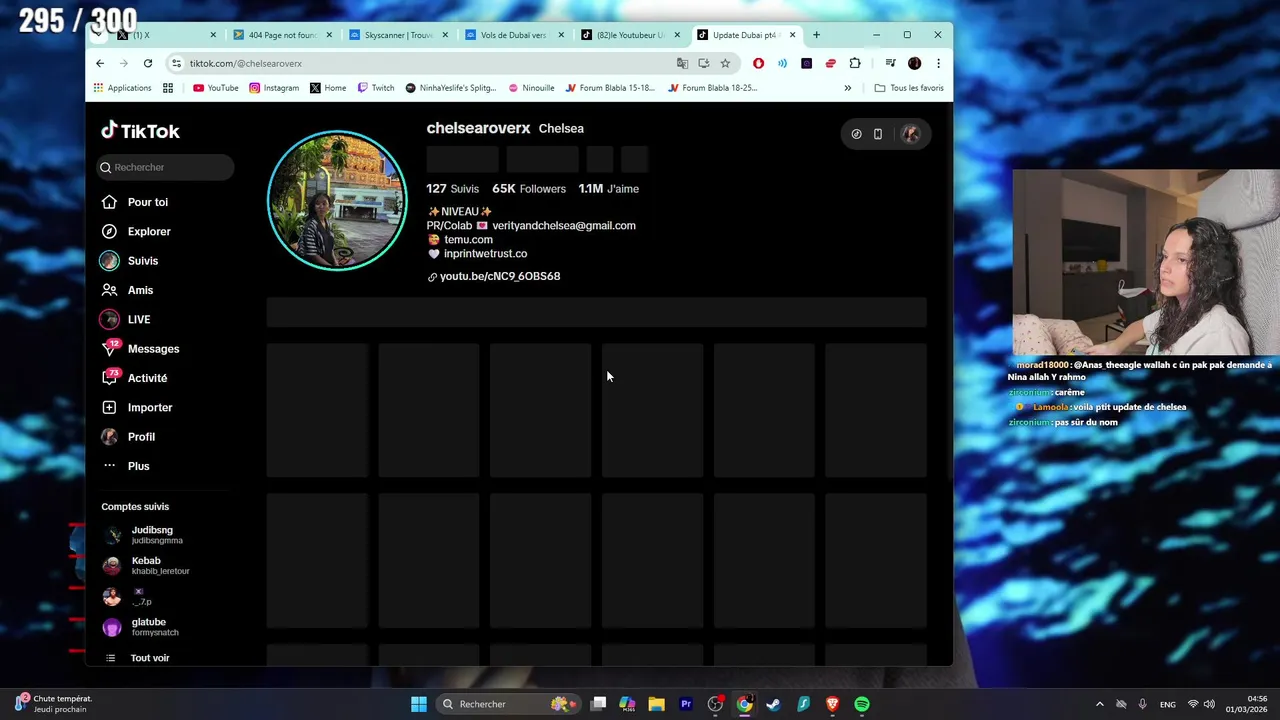
Task: Open Applications bookmarks shortcut
Action: click(x=122, y=88)
